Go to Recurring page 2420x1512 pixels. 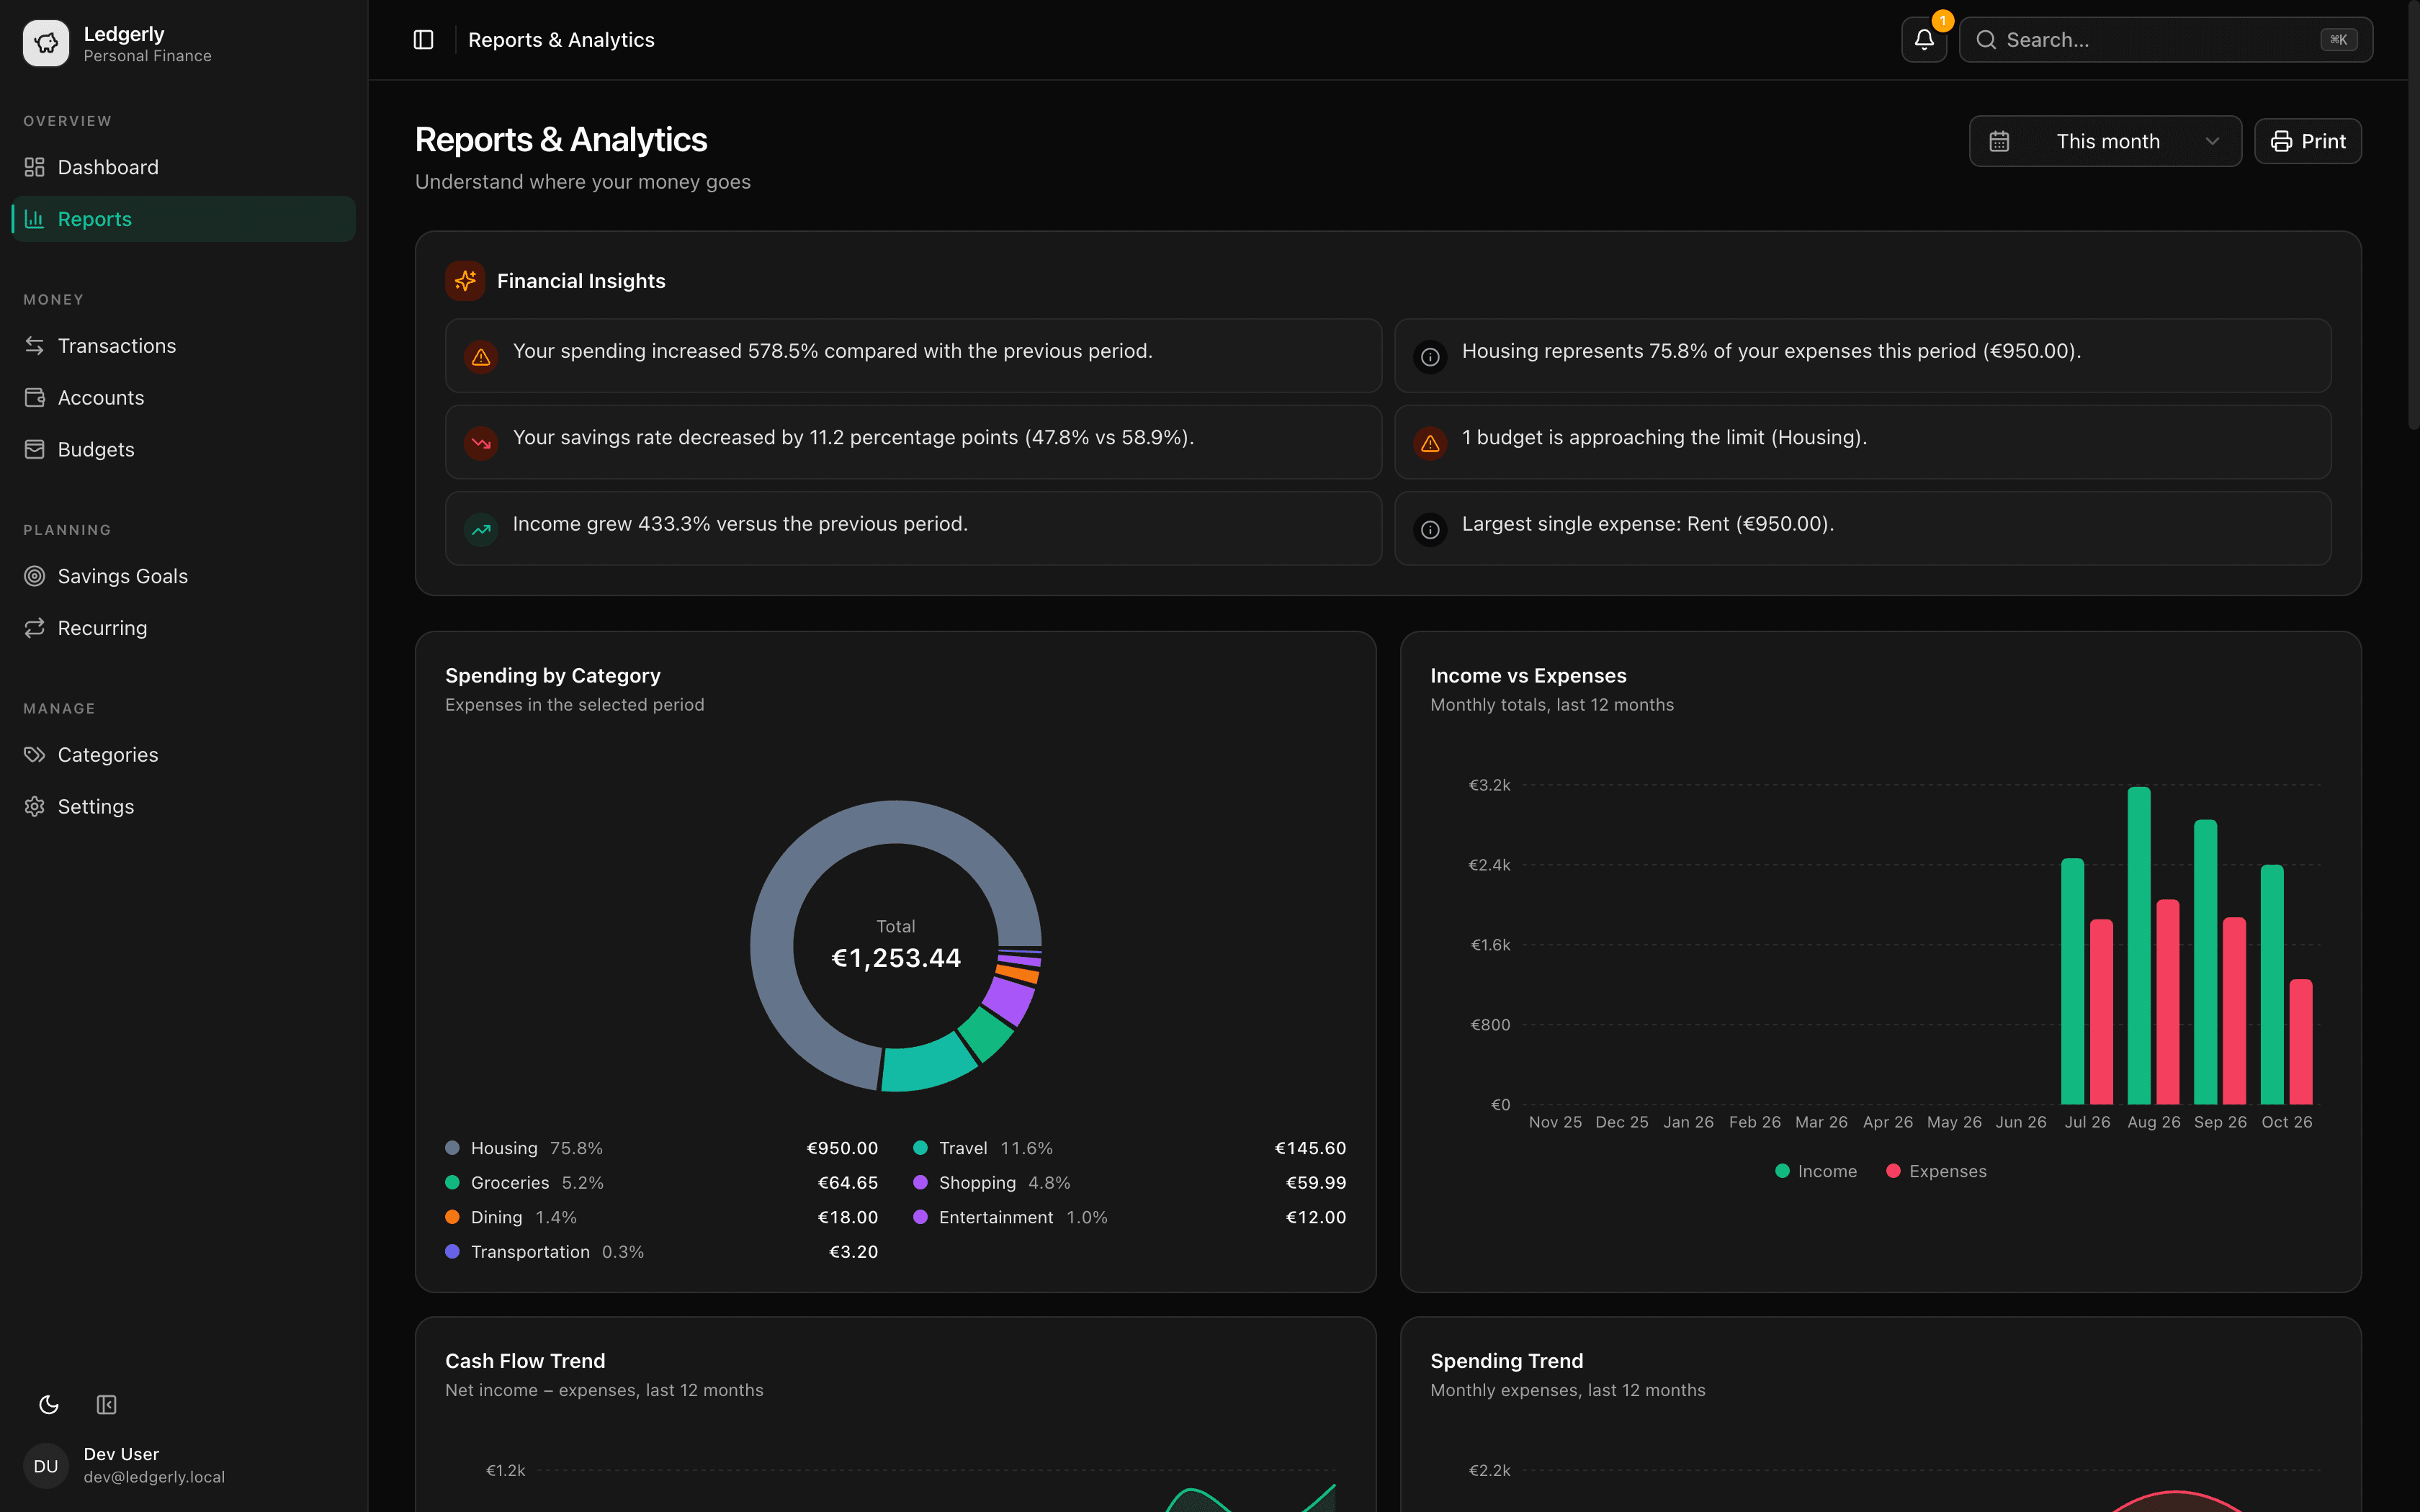click(184, 628)
